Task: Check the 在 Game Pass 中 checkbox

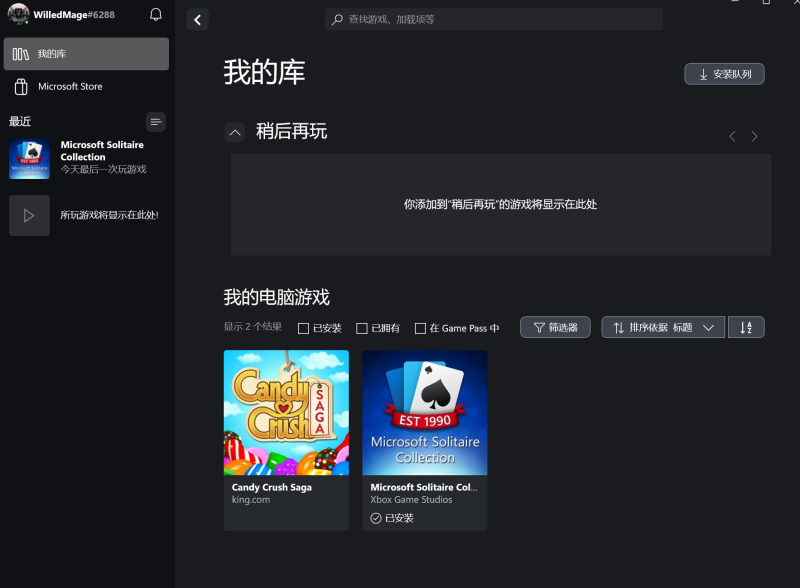Action: (x=420, y=328)
